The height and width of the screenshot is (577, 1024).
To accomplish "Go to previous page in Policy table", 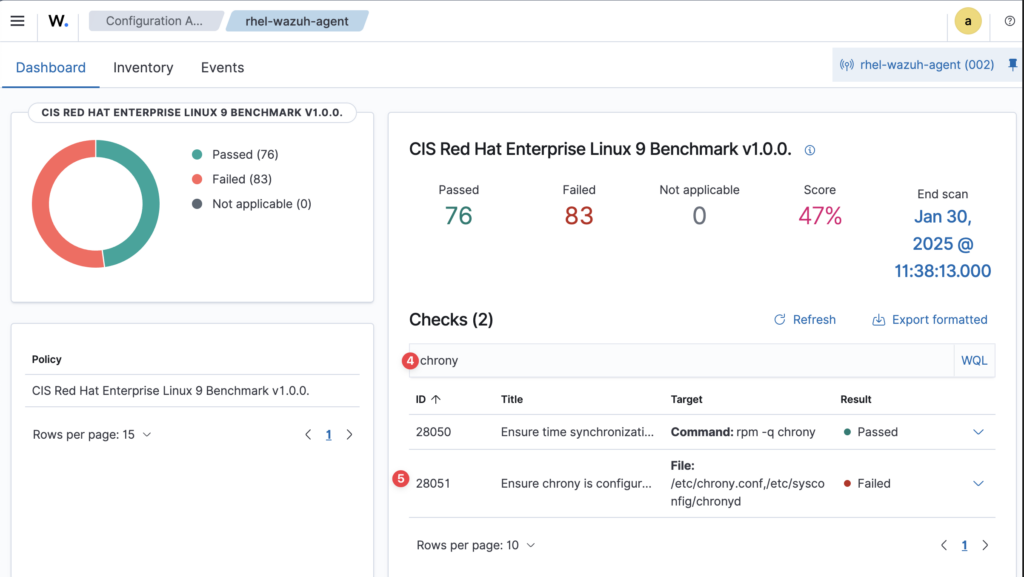I will tap(308, 435).
